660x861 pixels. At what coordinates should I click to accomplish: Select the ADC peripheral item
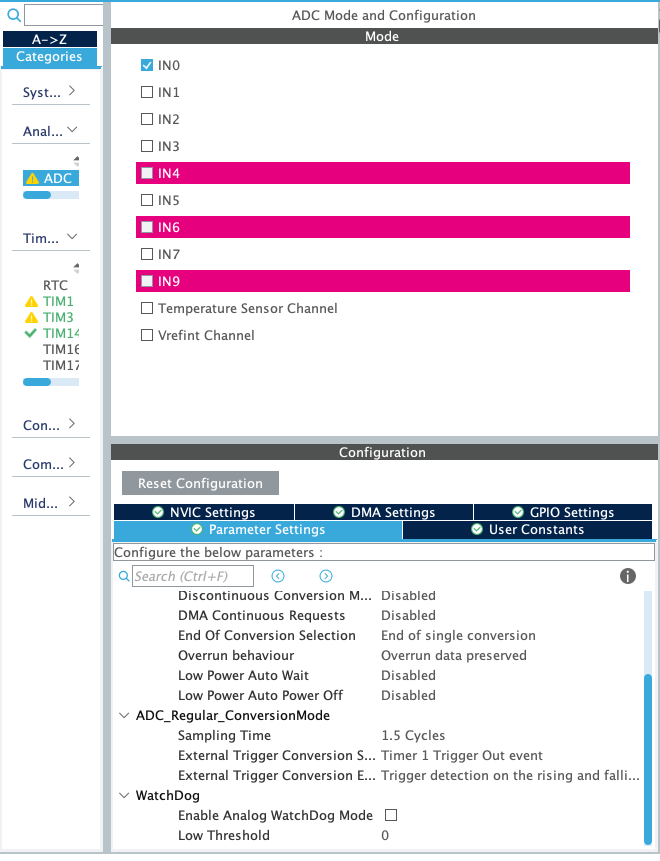coord(51,178)
